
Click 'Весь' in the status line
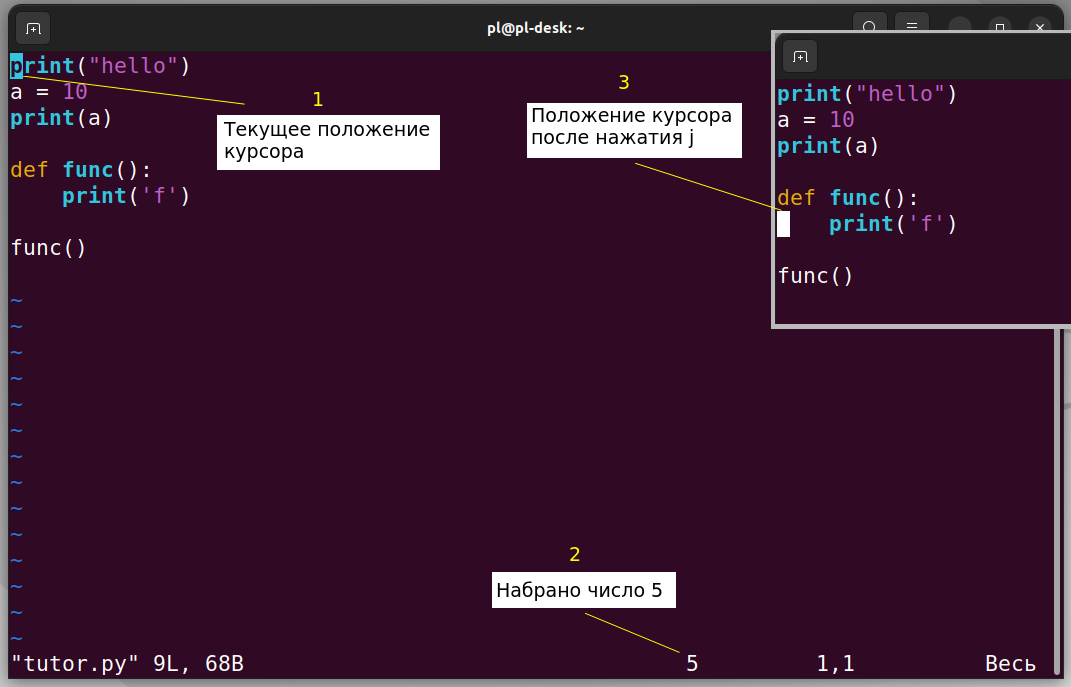1010,663
